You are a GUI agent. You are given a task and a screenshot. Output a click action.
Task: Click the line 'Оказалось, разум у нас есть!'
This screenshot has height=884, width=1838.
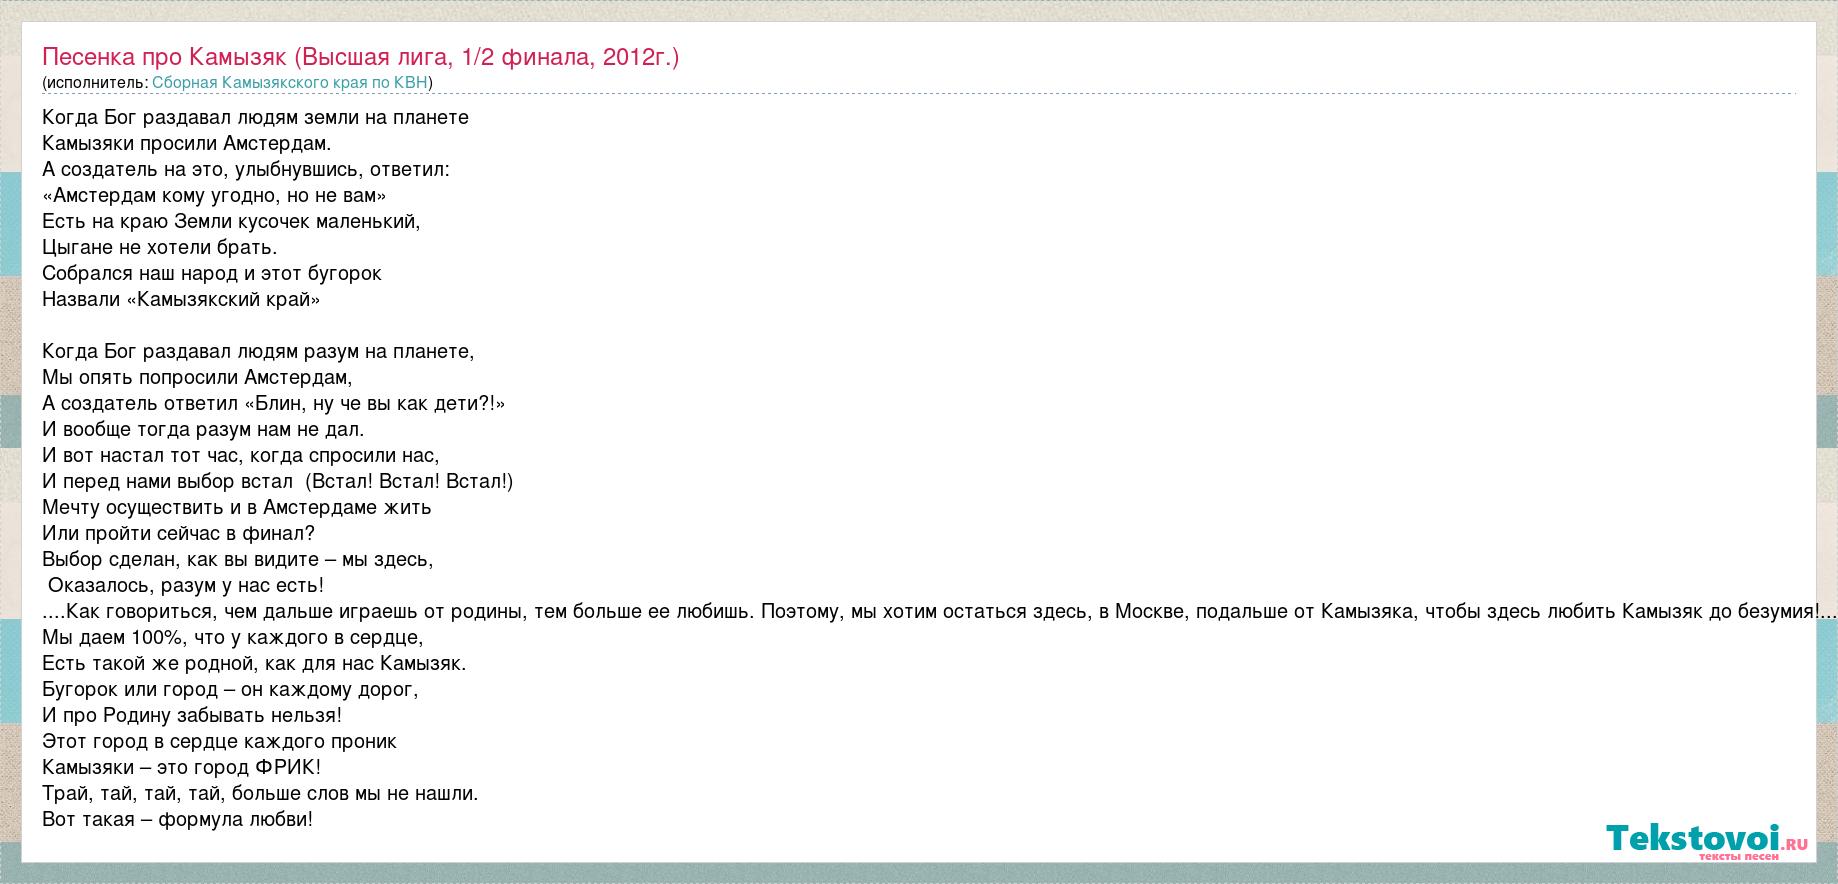click(186, 586)
